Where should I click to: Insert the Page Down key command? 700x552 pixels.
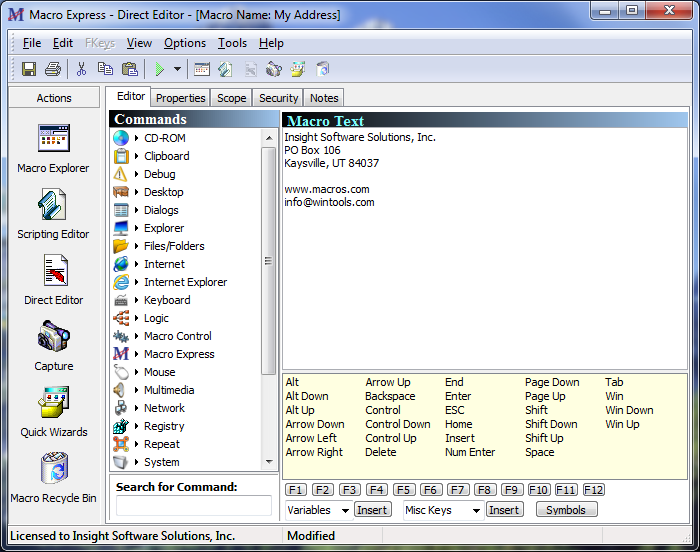[x=552, y=382]
